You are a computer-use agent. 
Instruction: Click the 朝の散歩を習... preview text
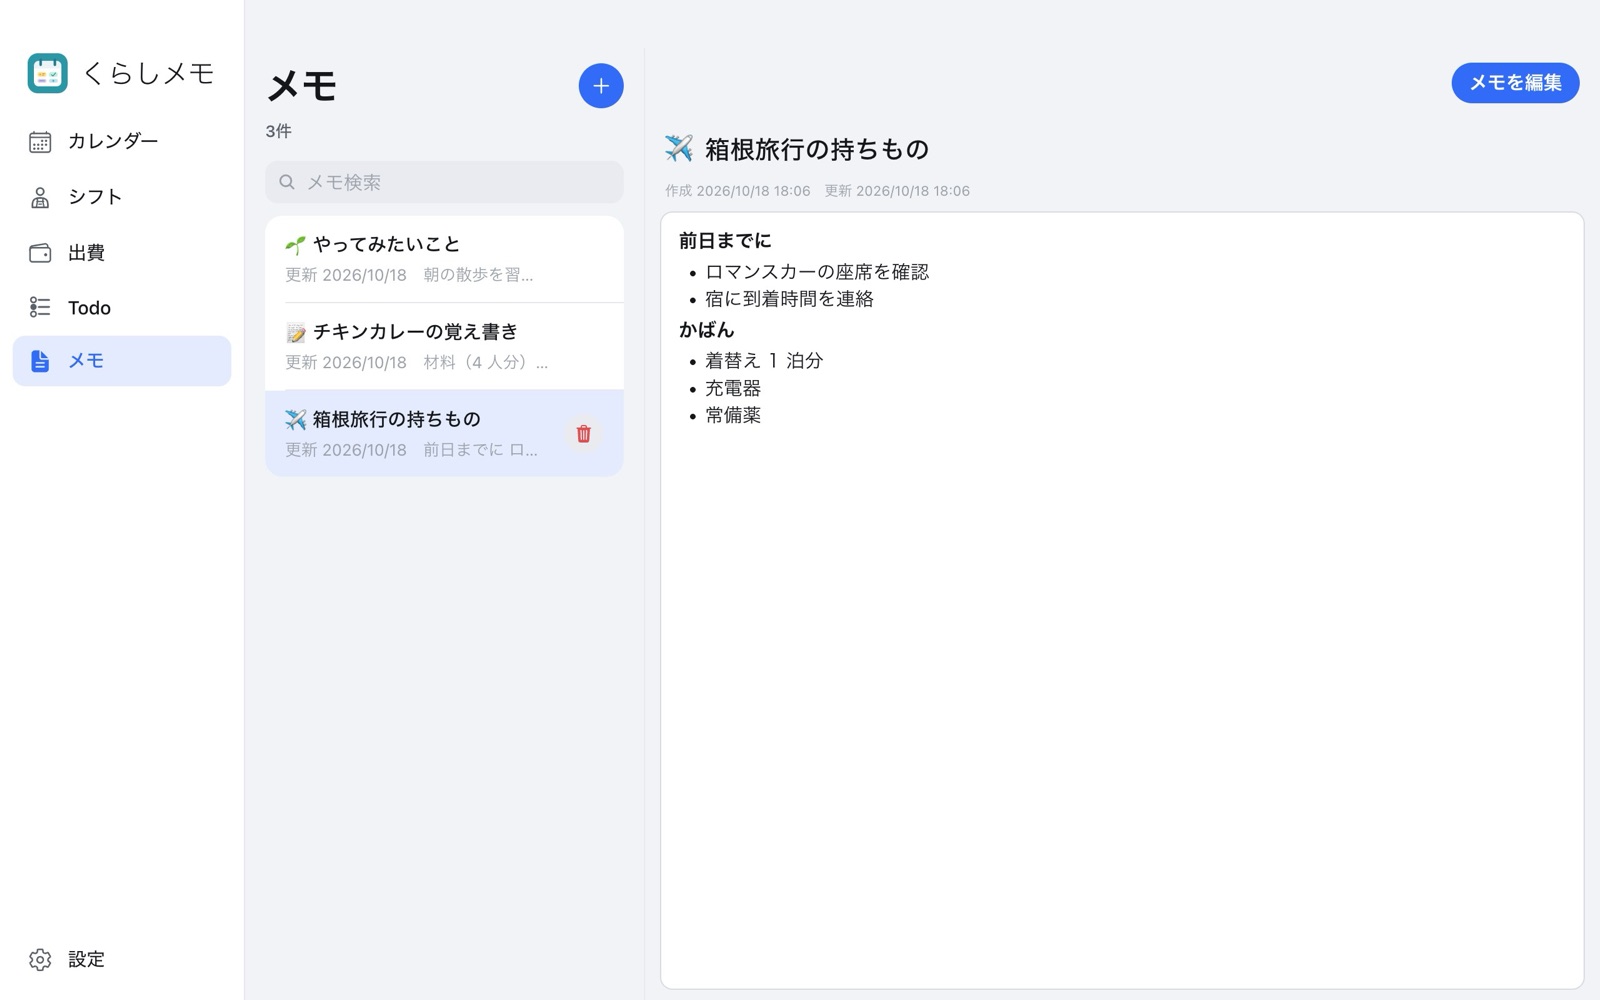(x=478, y=275)
